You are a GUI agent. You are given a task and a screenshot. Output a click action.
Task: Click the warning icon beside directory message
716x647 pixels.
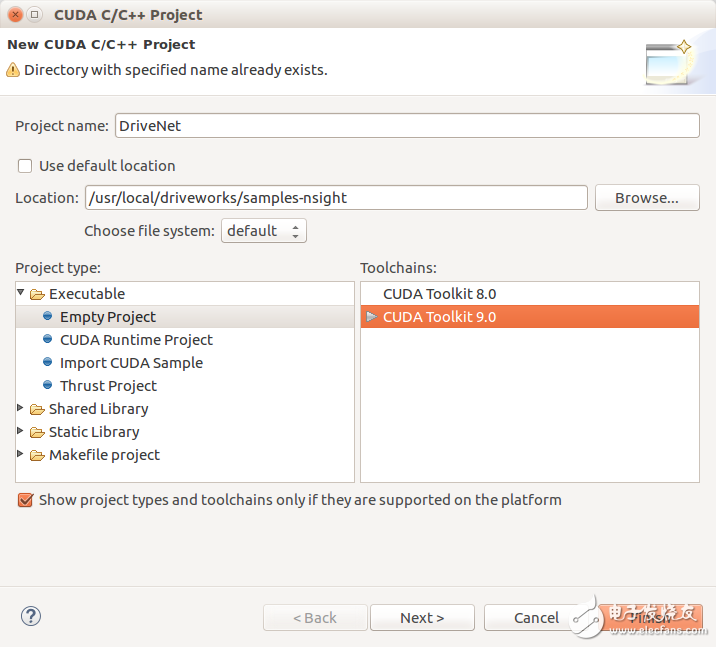point(13,70)
